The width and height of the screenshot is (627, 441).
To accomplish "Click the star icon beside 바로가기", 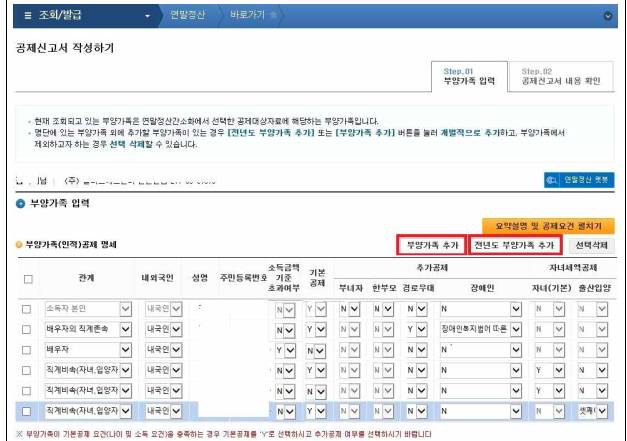I will point(274,15).
